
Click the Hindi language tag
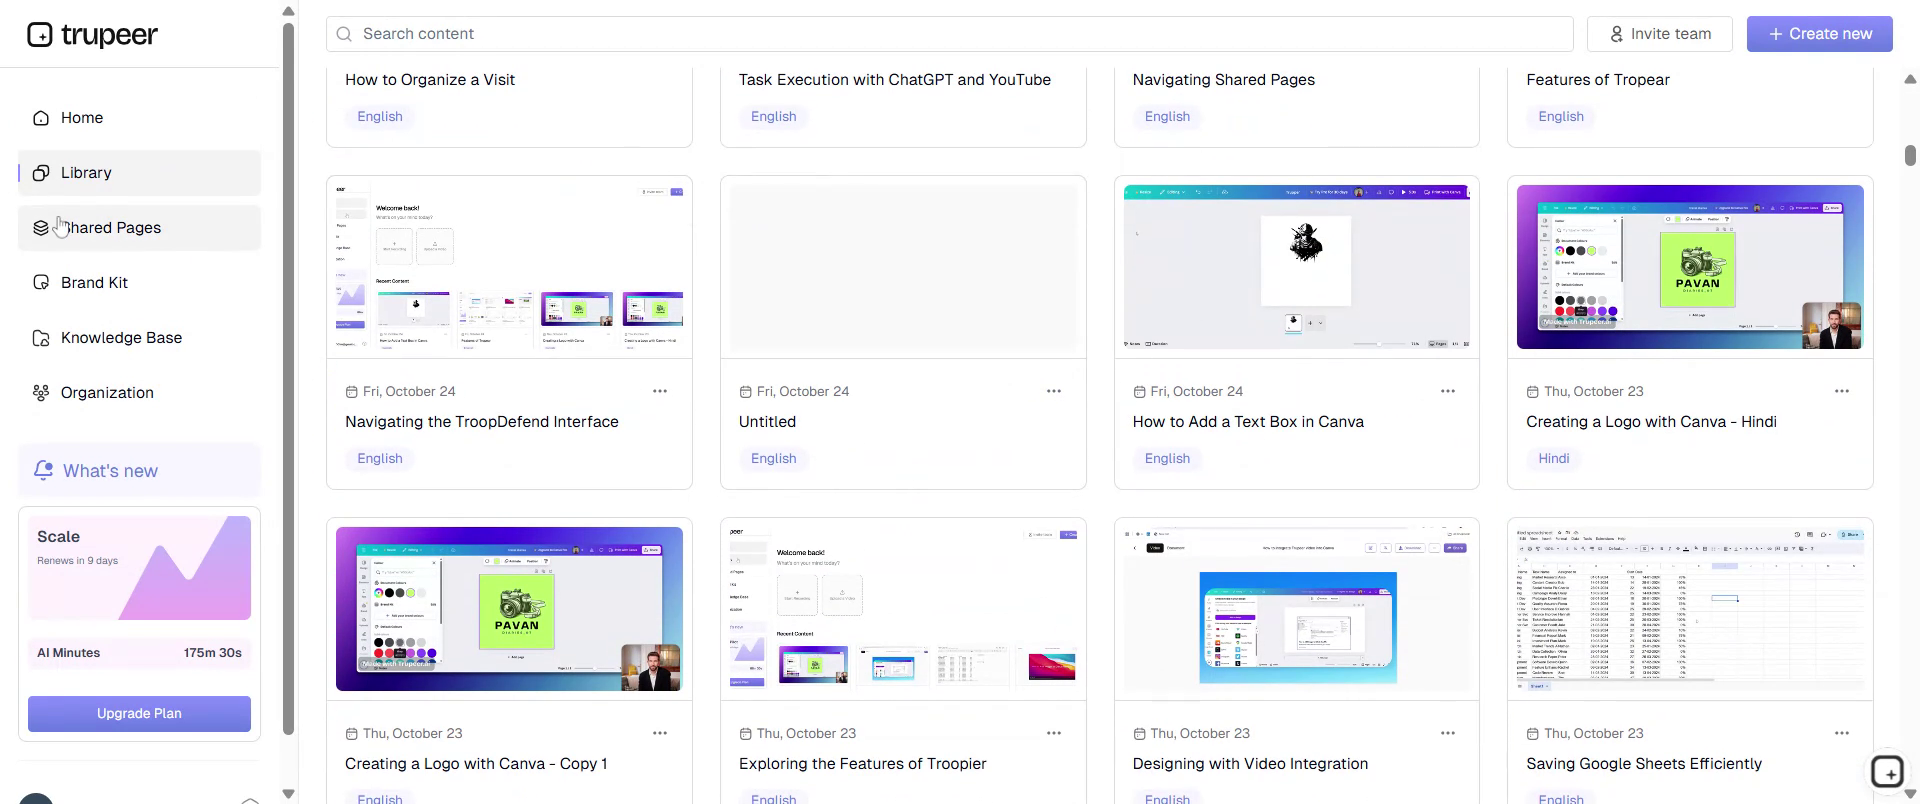point(1554,459)
